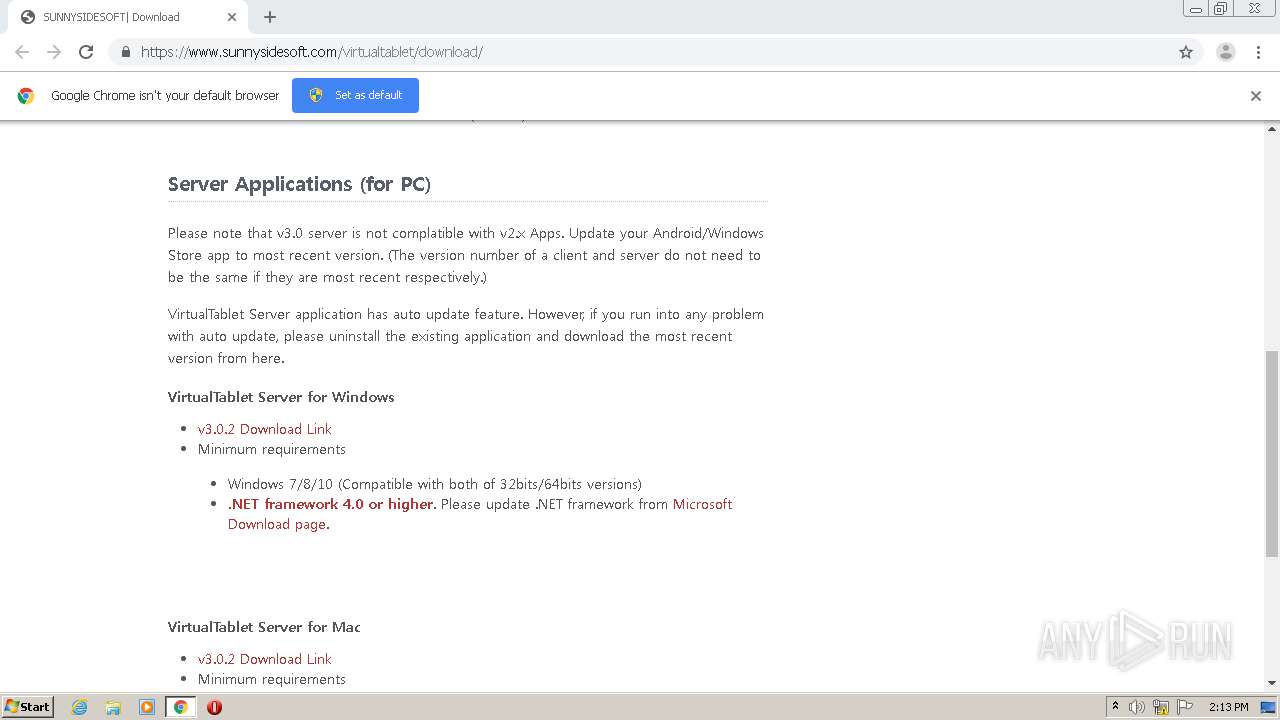Go back to the previous page
The image size is (1280, 720).
pos(22,52)
